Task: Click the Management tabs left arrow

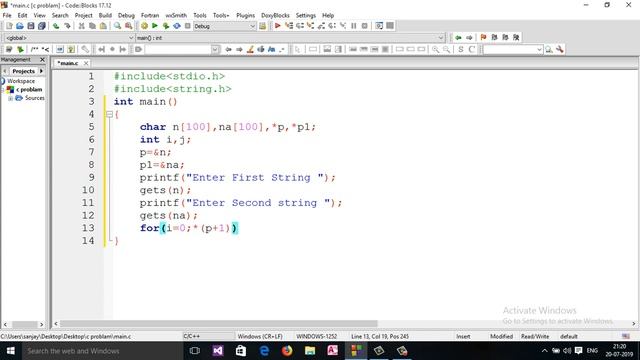Action: click(x=4, y=71)
